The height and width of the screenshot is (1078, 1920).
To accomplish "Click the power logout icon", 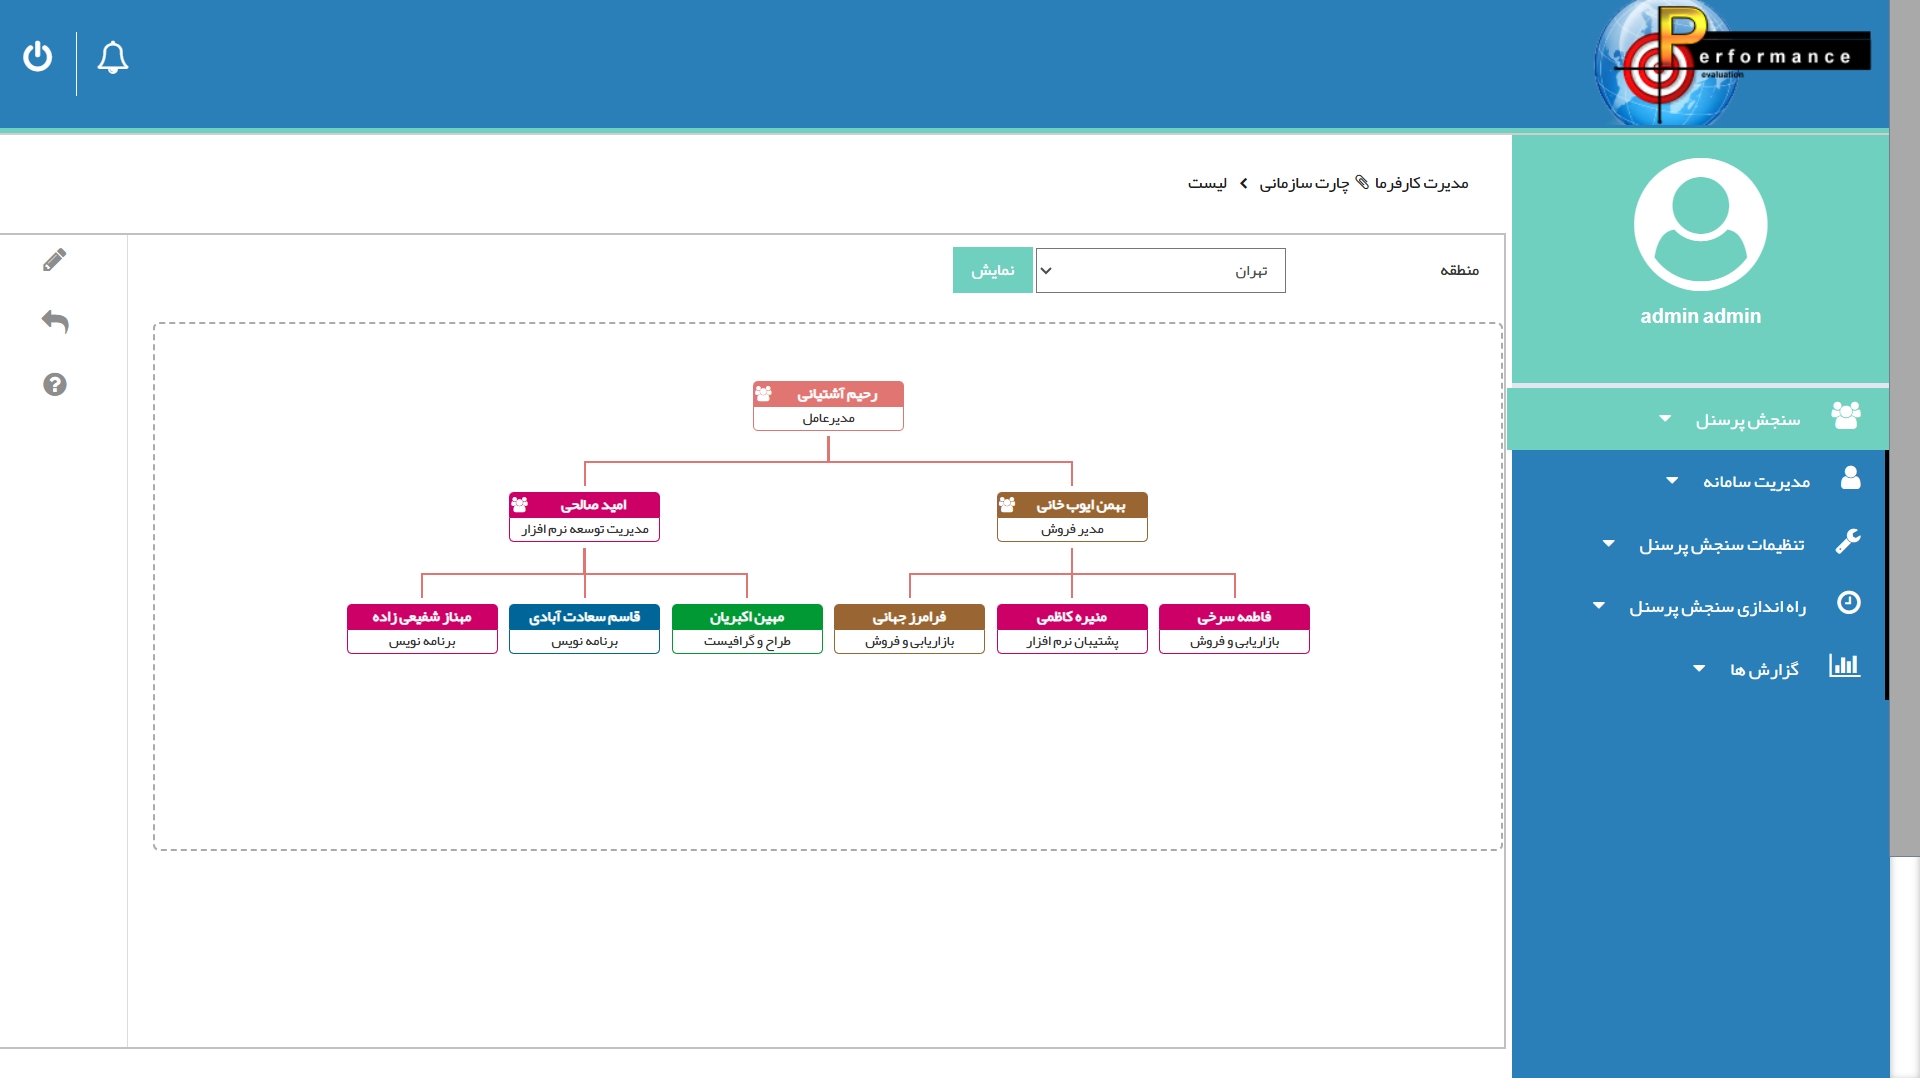I will [38, 57].
